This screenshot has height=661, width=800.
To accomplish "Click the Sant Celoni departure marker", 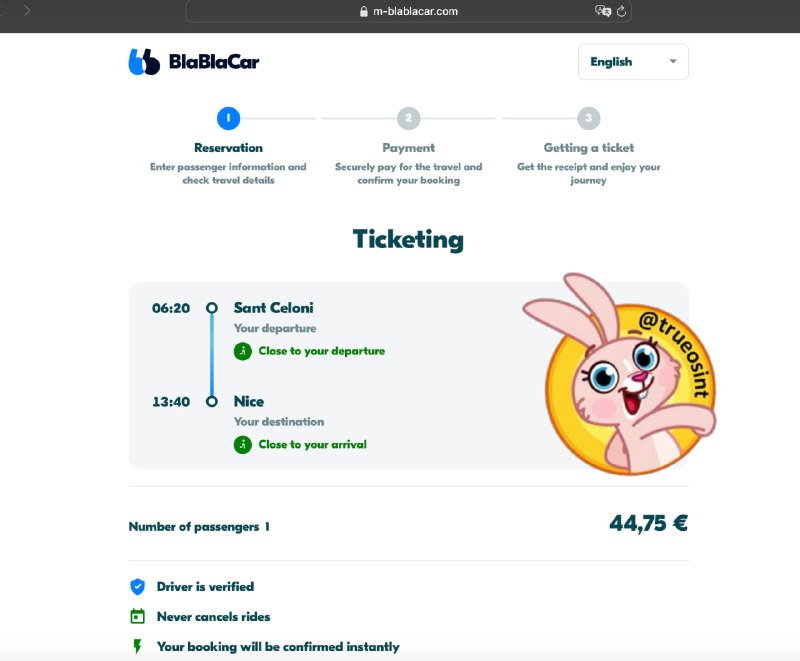I will [212, 308].
